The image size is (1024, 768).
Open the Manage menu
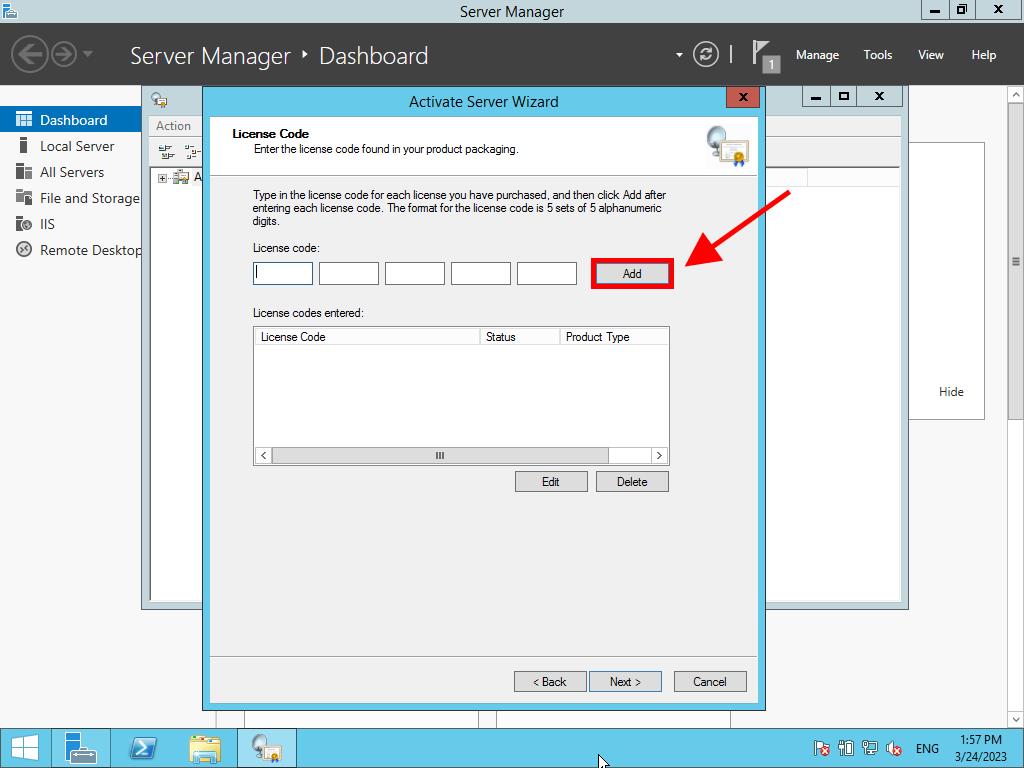tap(817, 55)
